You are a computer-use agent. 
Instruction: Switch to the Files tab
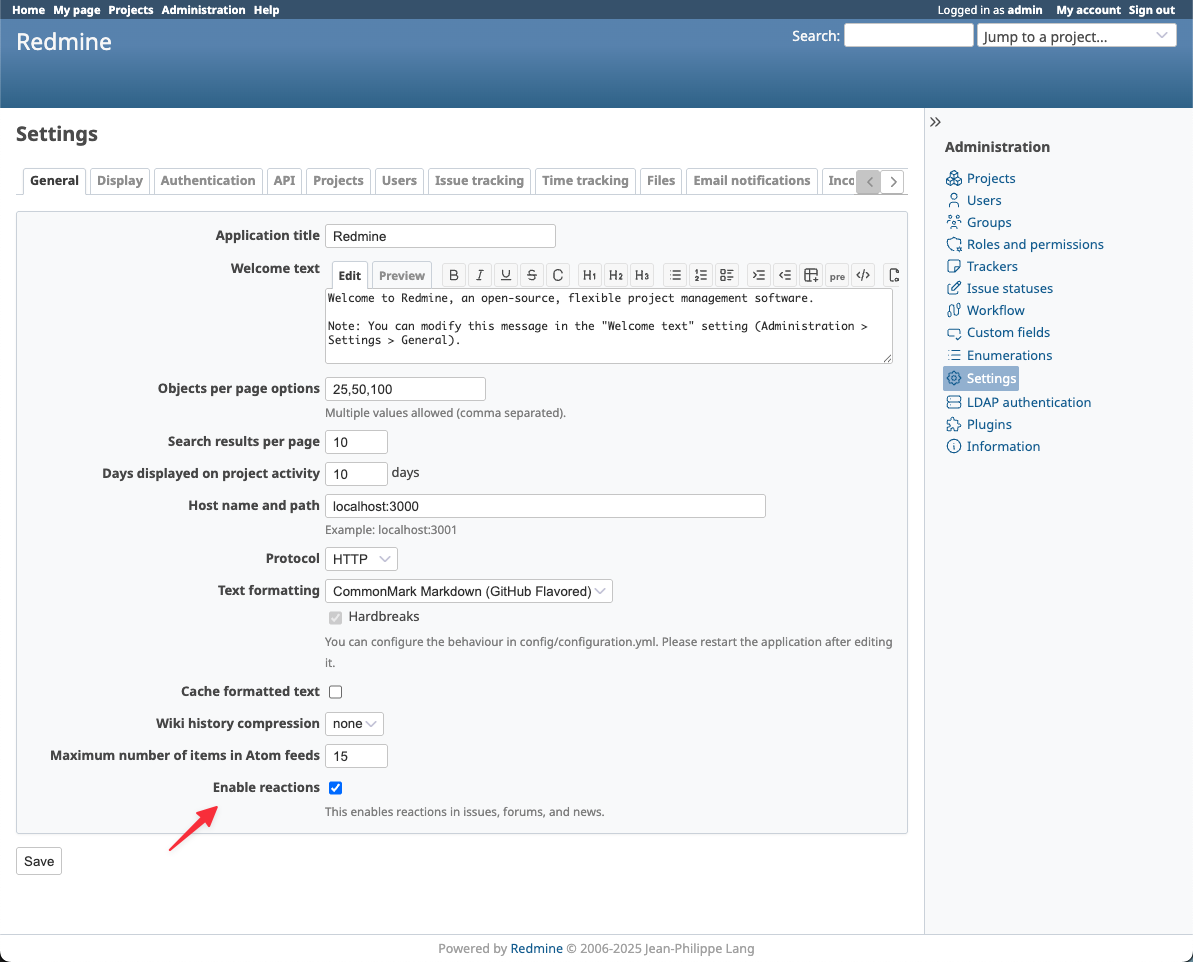(661, 181)
